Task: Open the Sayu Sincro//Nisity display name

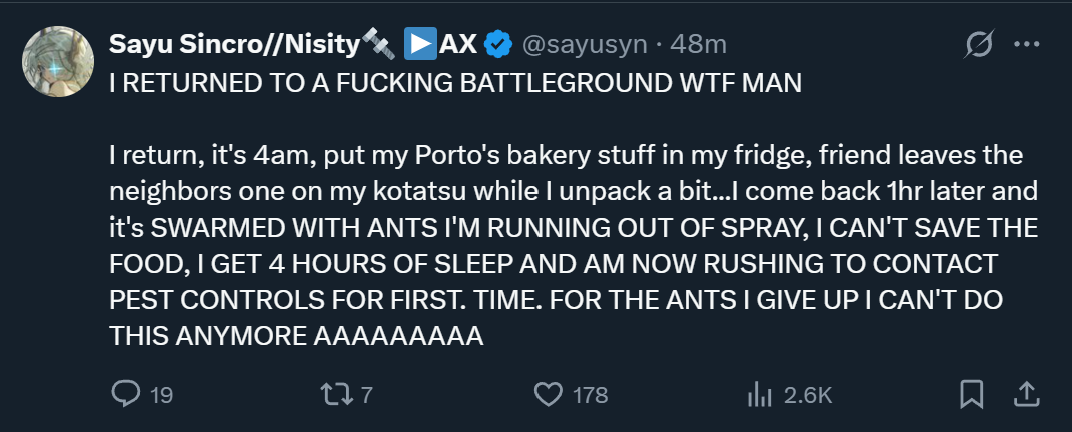Action: tap(233, 44)
